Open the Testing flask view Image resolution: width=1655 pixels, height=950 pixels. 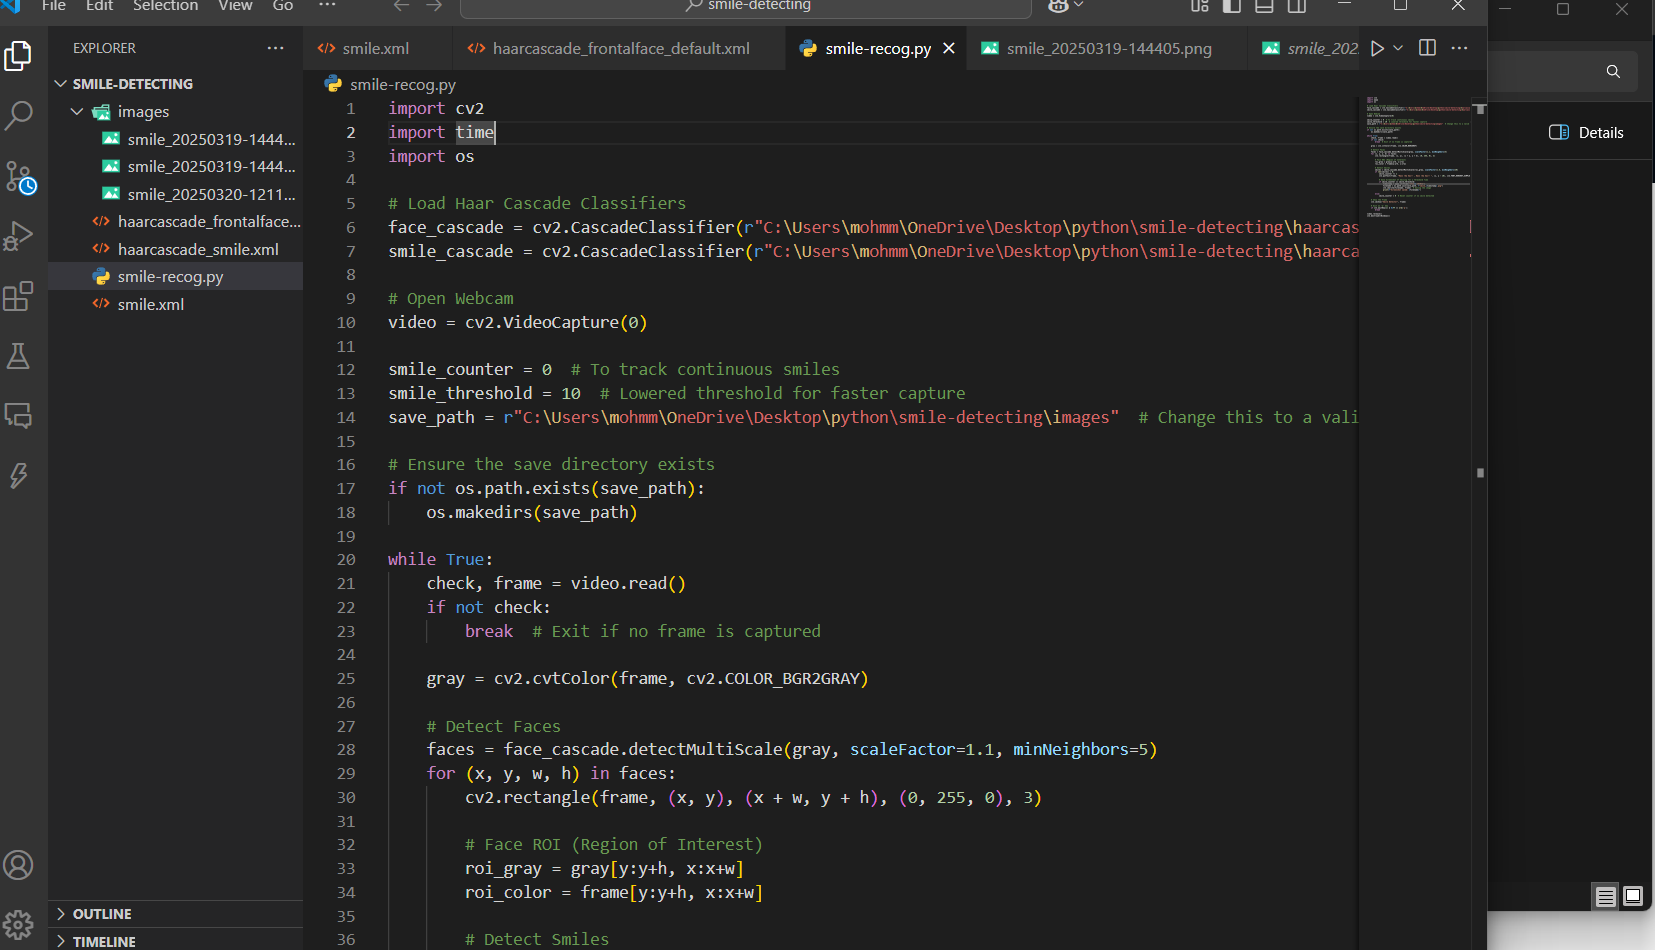18,356
